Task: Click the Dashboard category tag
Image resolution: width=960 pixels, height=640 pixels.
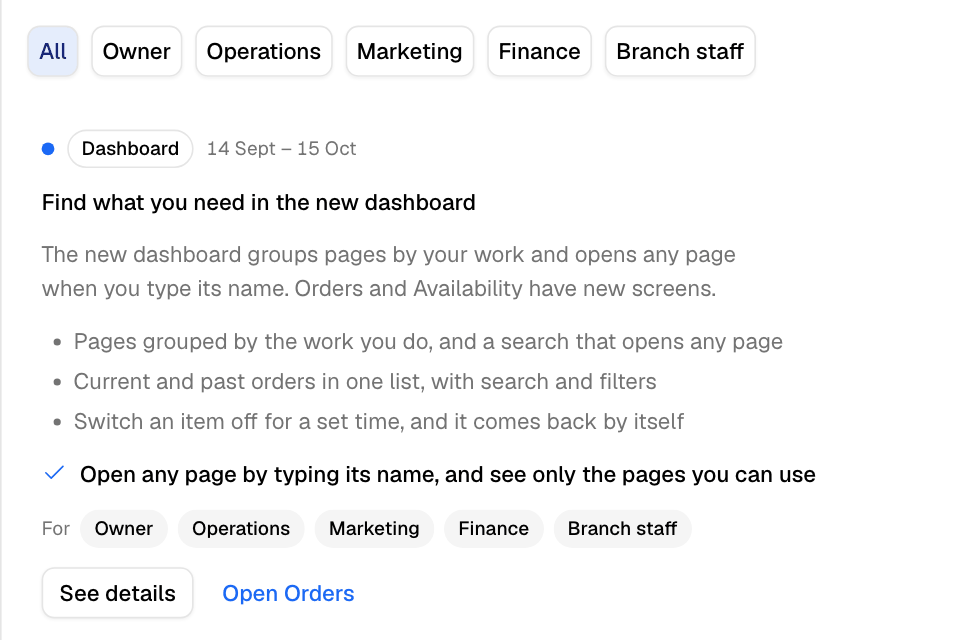Action: tap(130, 149)
